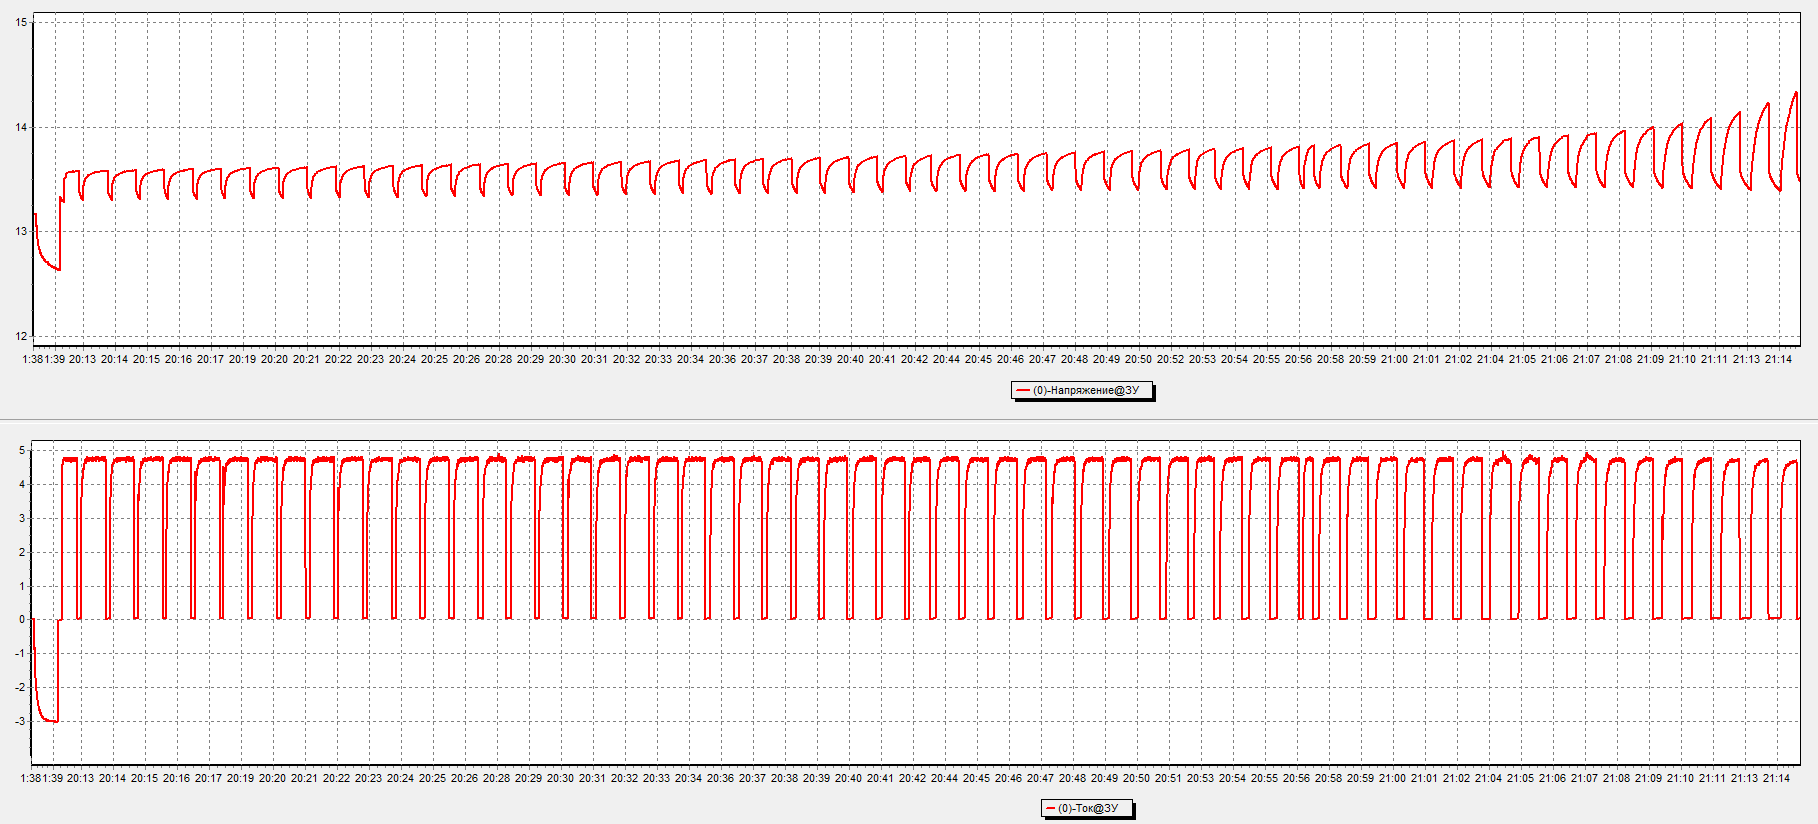
Task: Click the horizontal divider between the charts
Action: pos(909,419)
